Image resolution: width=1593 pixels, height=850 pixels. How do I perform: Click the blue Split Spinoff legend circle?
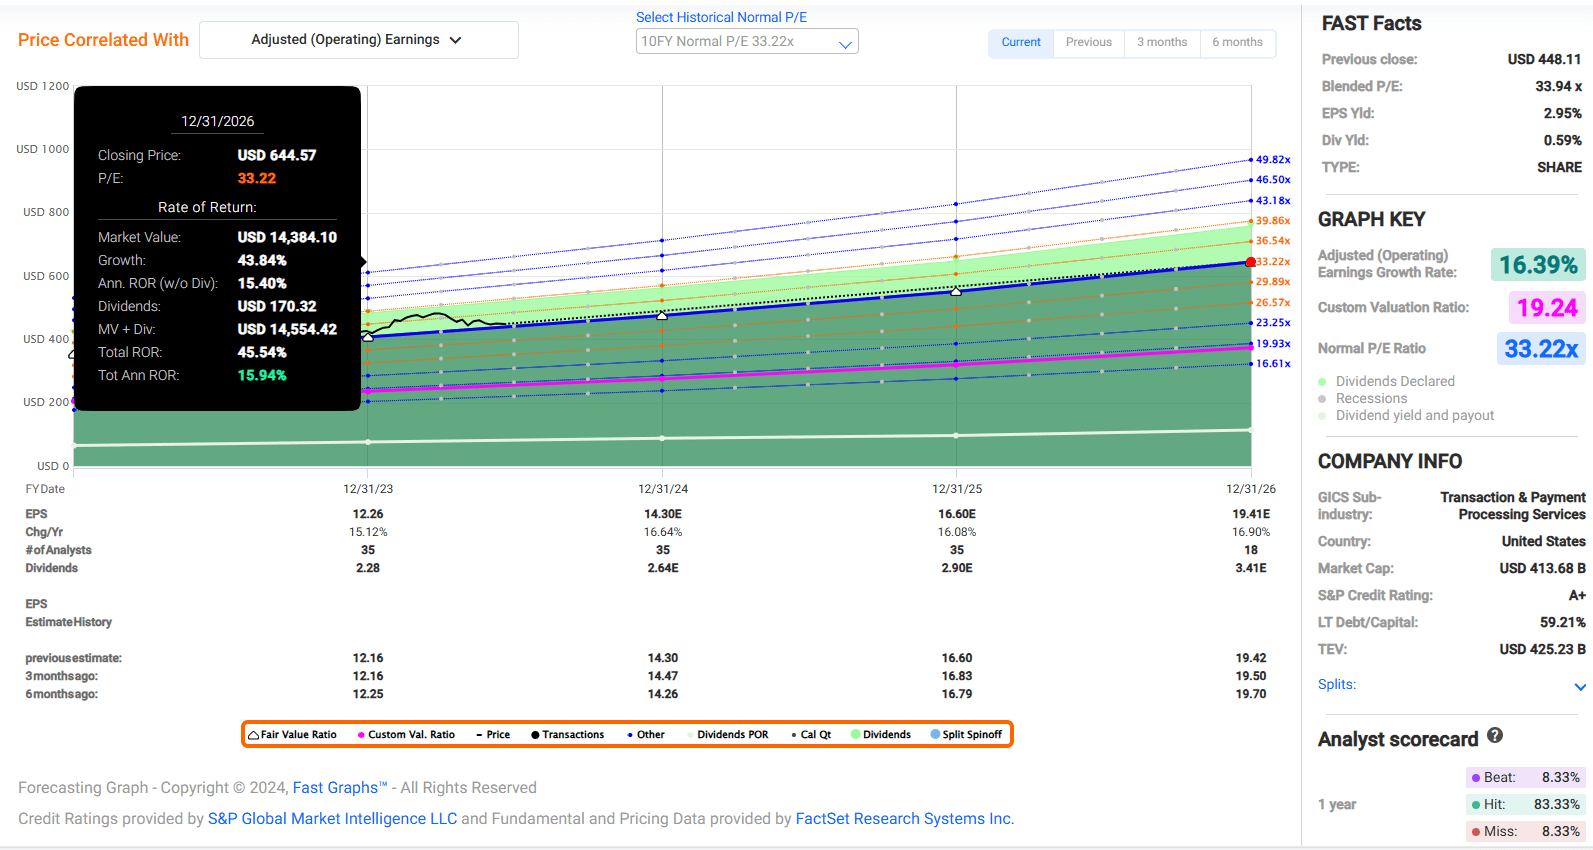pyautogui.click(x=935, y=735)
